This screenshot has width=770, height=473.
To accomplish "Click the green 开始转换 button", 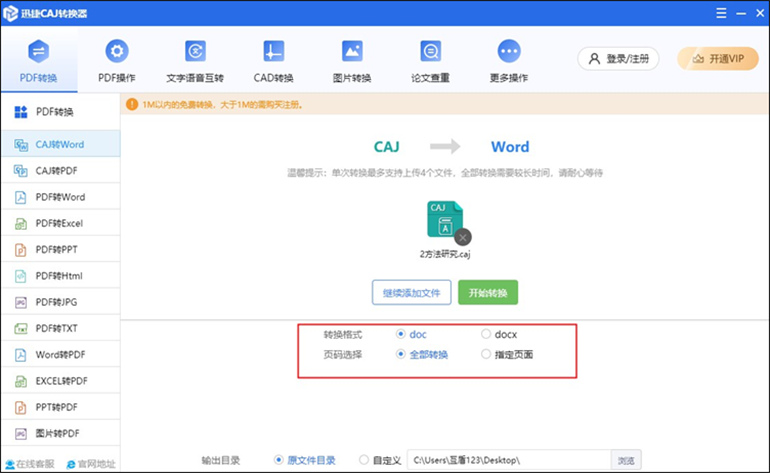I will 488,293.
